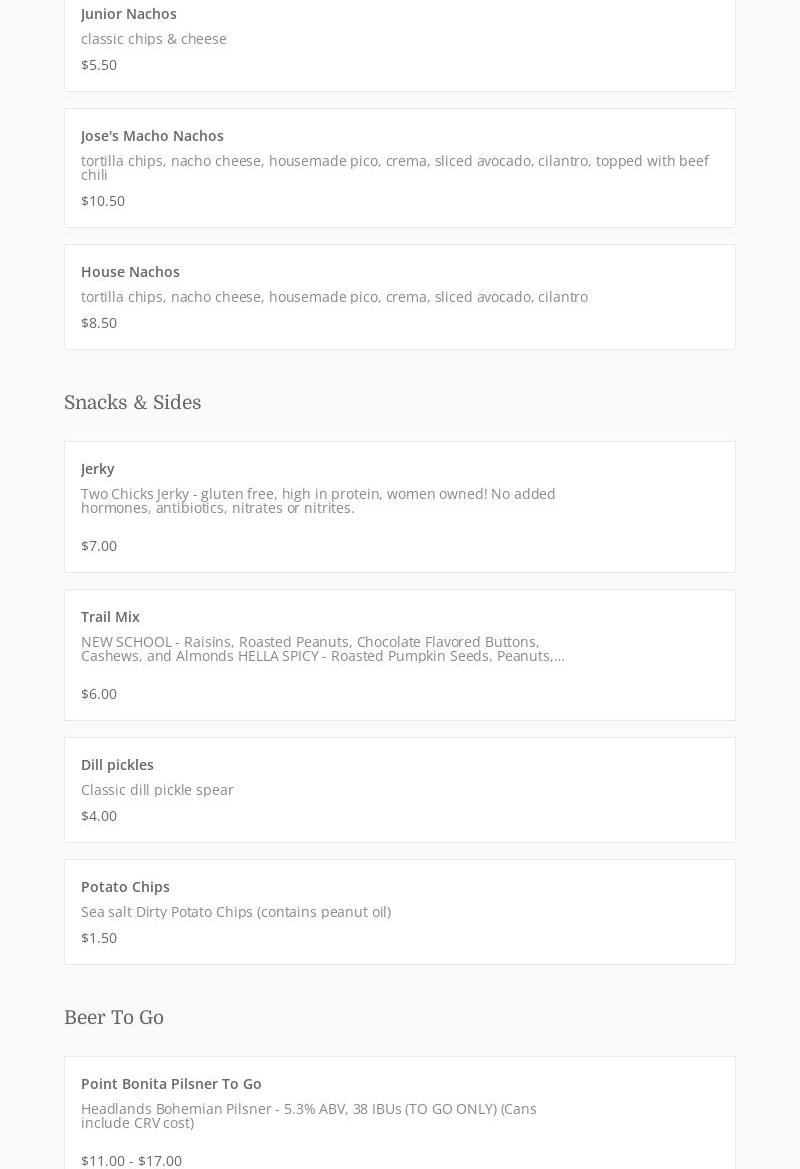The image size is (800, 1169).
Task: Click the Snacks & Sides heading
Action: pyautogui.click(x=132, y=403)
